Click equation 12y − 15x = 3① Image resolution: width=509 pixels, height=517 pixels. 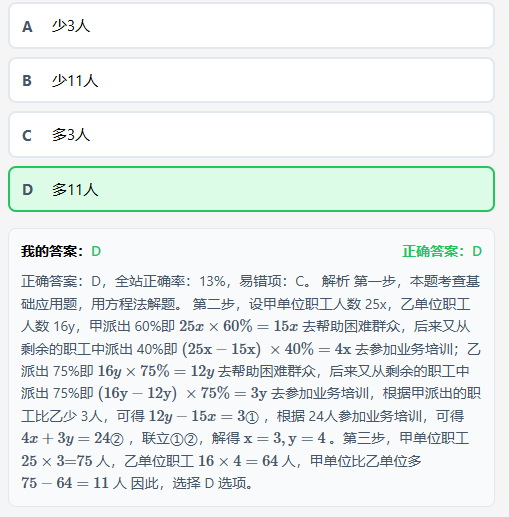pyautogui.click(x=204, y=416)
